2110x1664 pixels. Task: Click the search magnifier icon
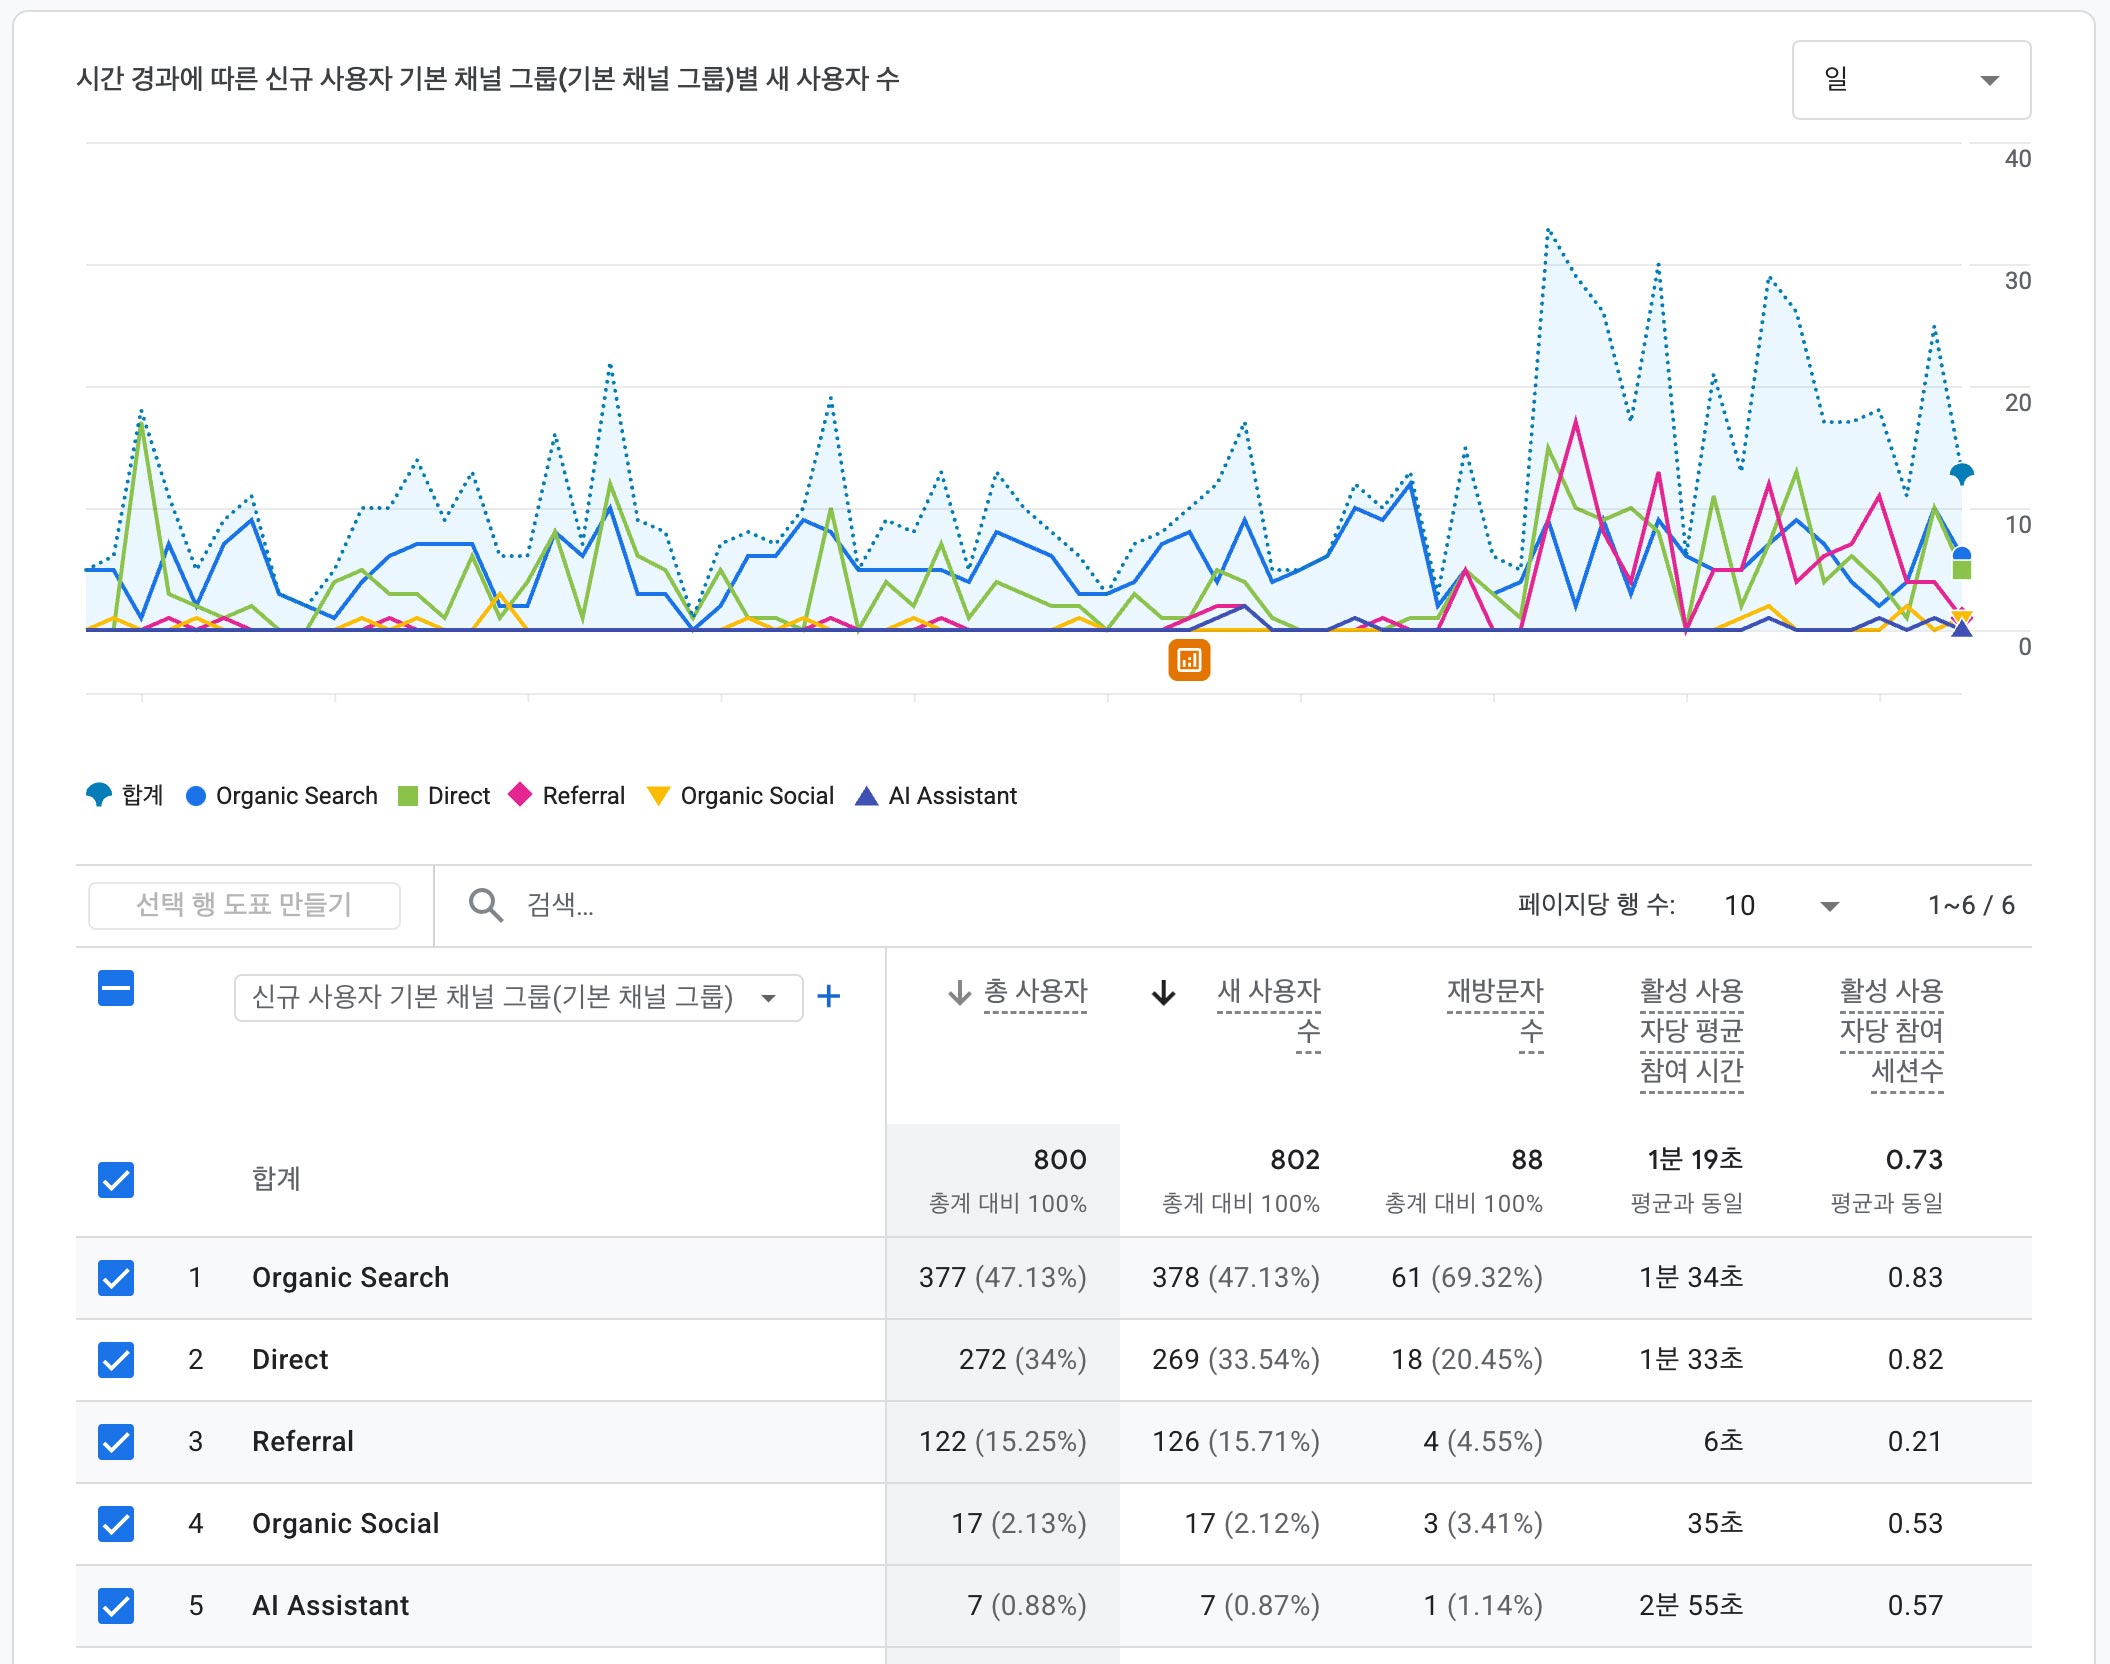tap(486, 905)
